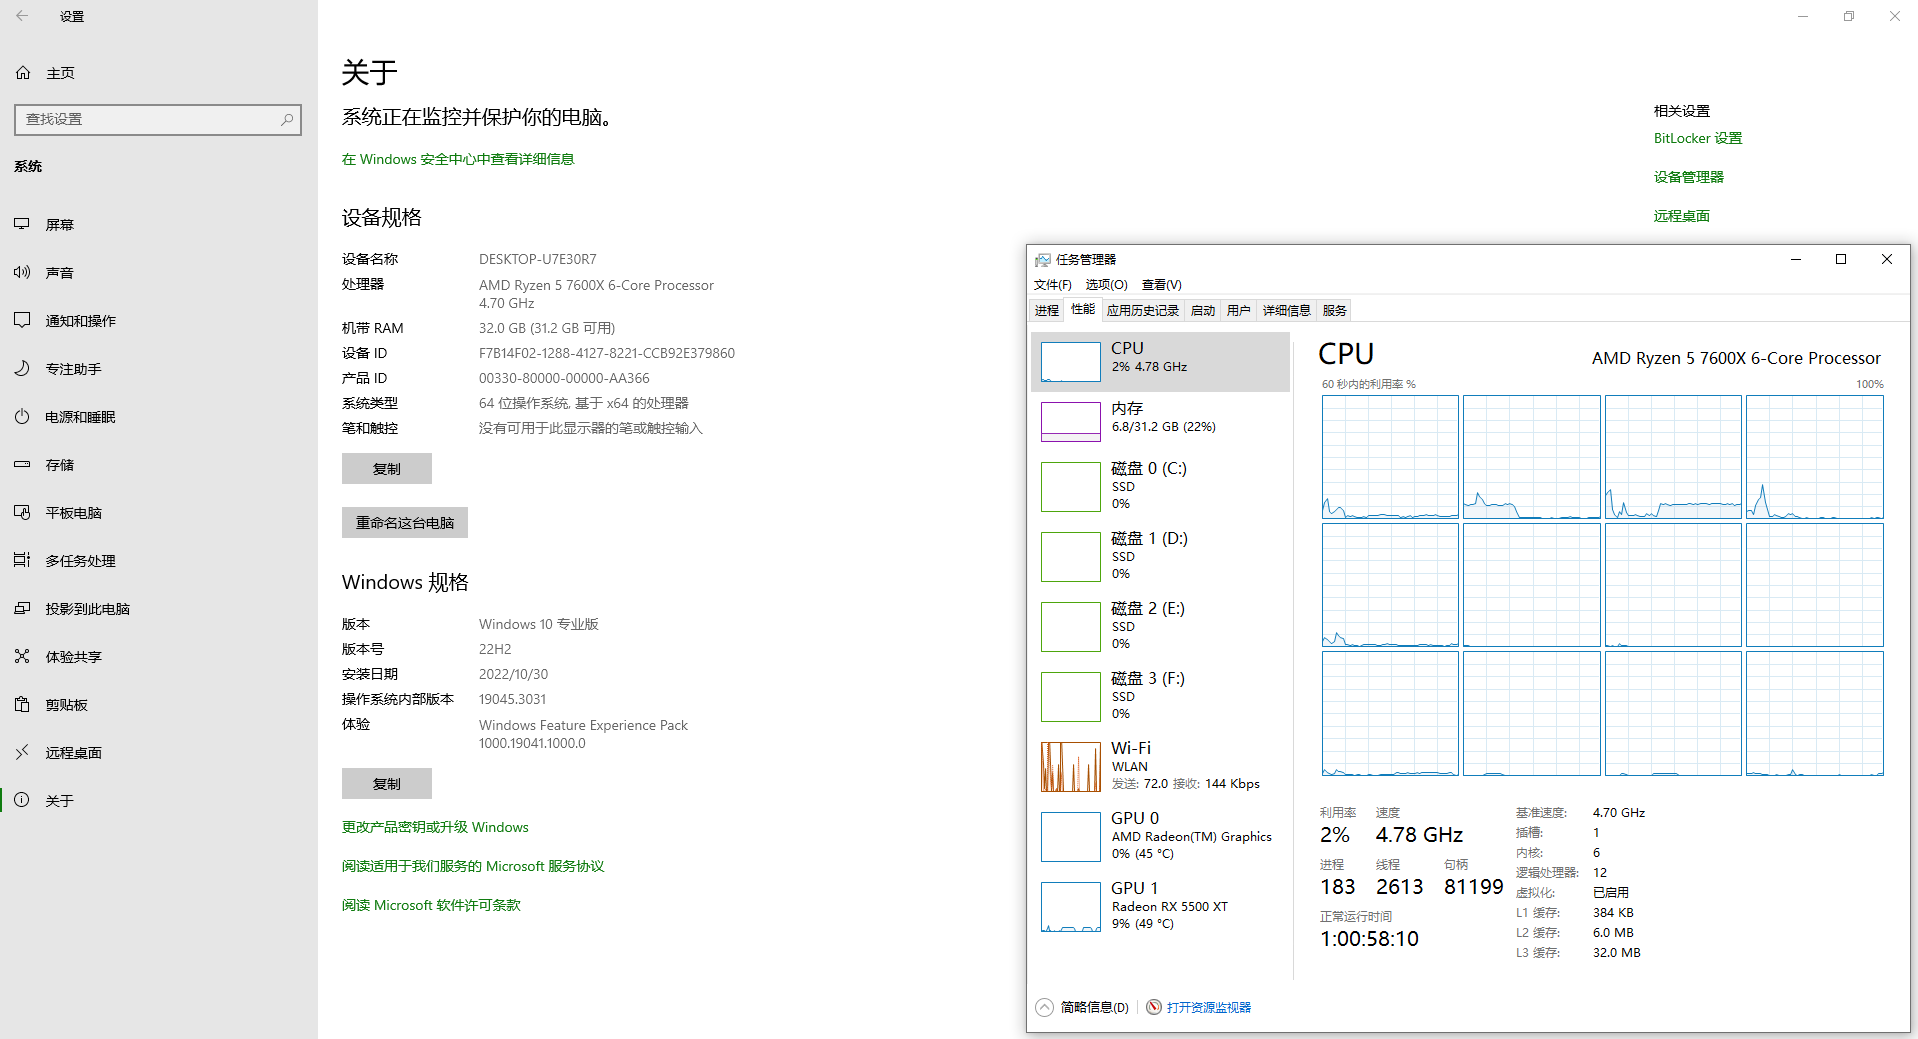Open Tablet (平板电脑) icon
The width and height of the screenshot is (1918, 1039).
click(x=22, y=512)
